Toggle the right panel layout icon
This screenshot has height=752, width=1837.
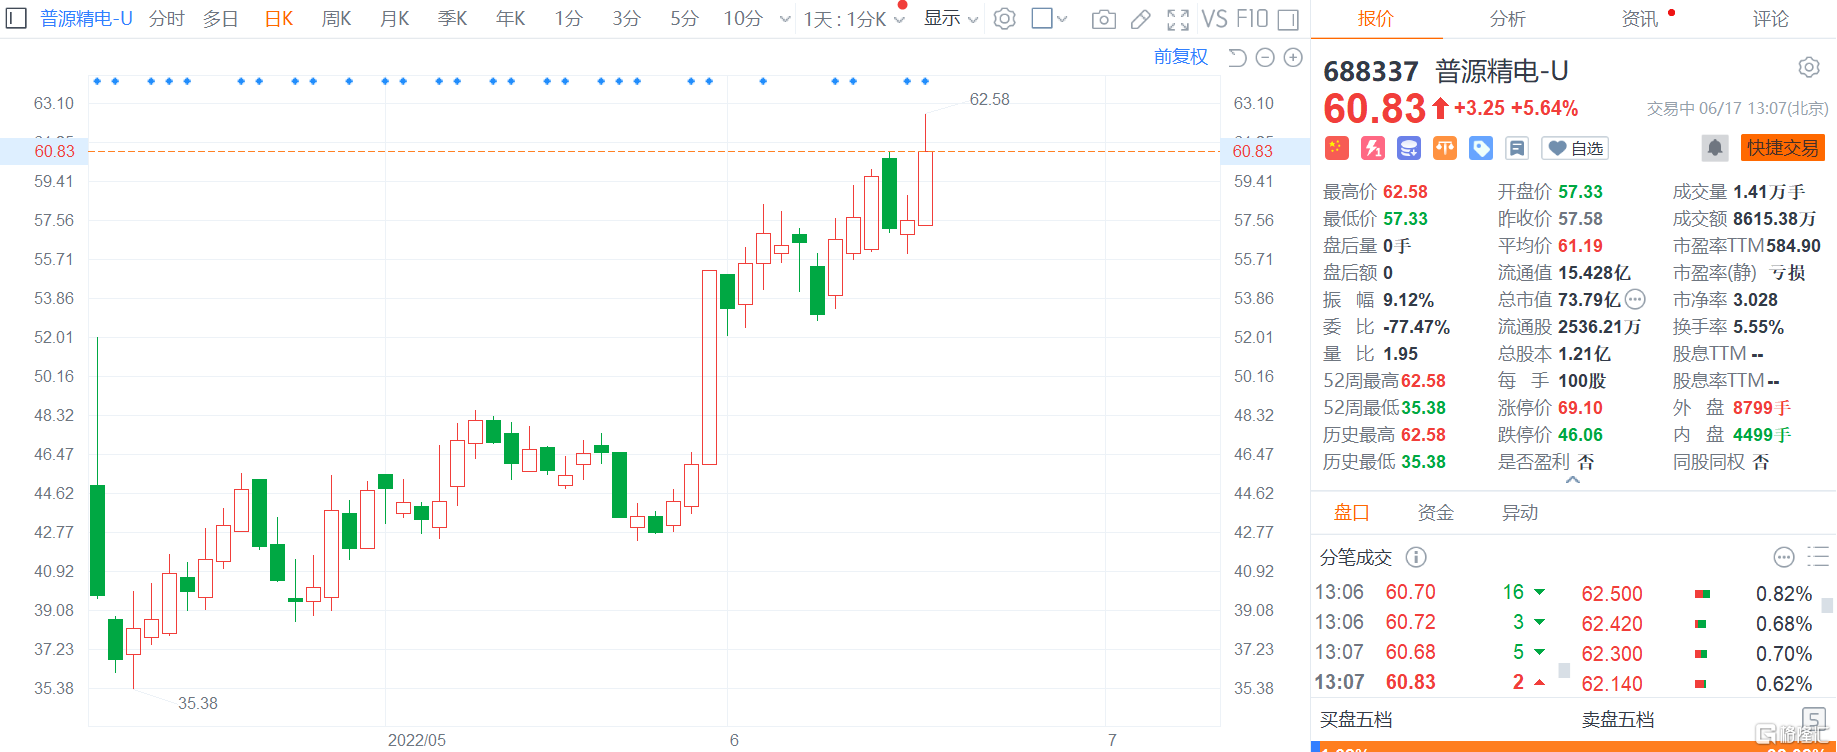coord(1288,19)
